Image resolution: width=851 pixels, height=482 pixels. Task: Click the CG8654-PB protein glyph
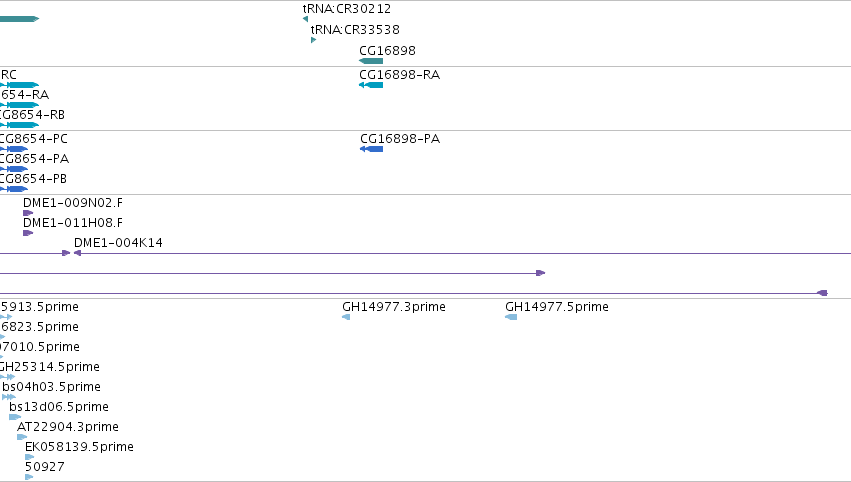(x=14, y=189)
